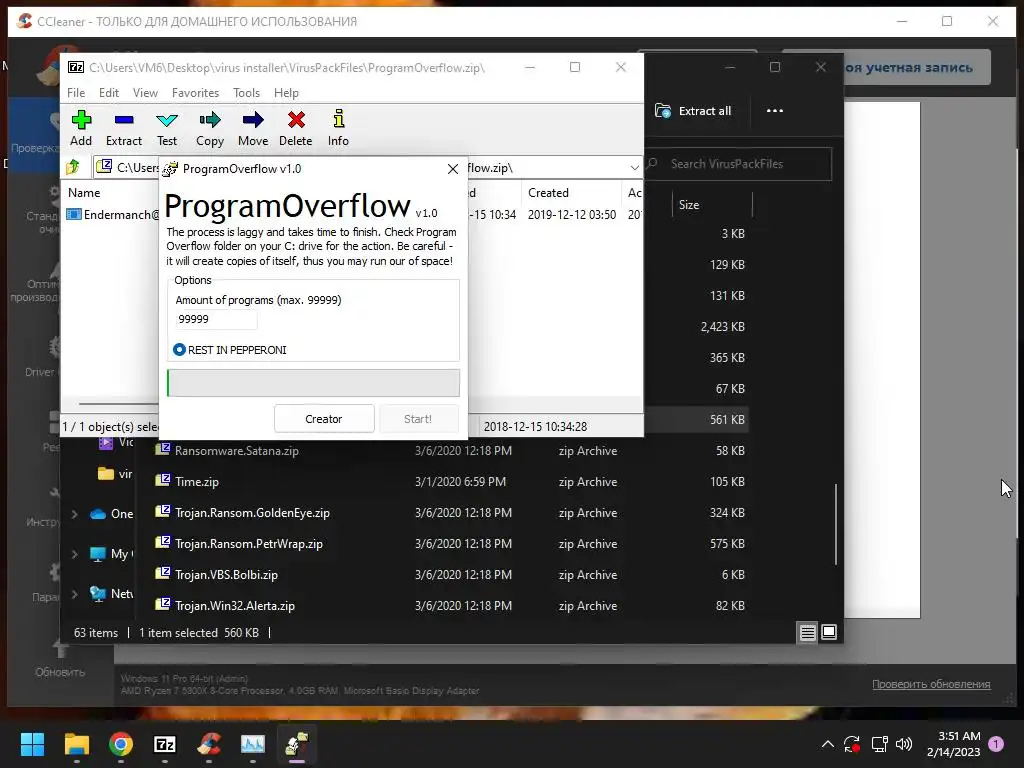The height and width of the screenshot is (768, 1024).
Task: Show hidden system tray icons
Action: (827, 744)
